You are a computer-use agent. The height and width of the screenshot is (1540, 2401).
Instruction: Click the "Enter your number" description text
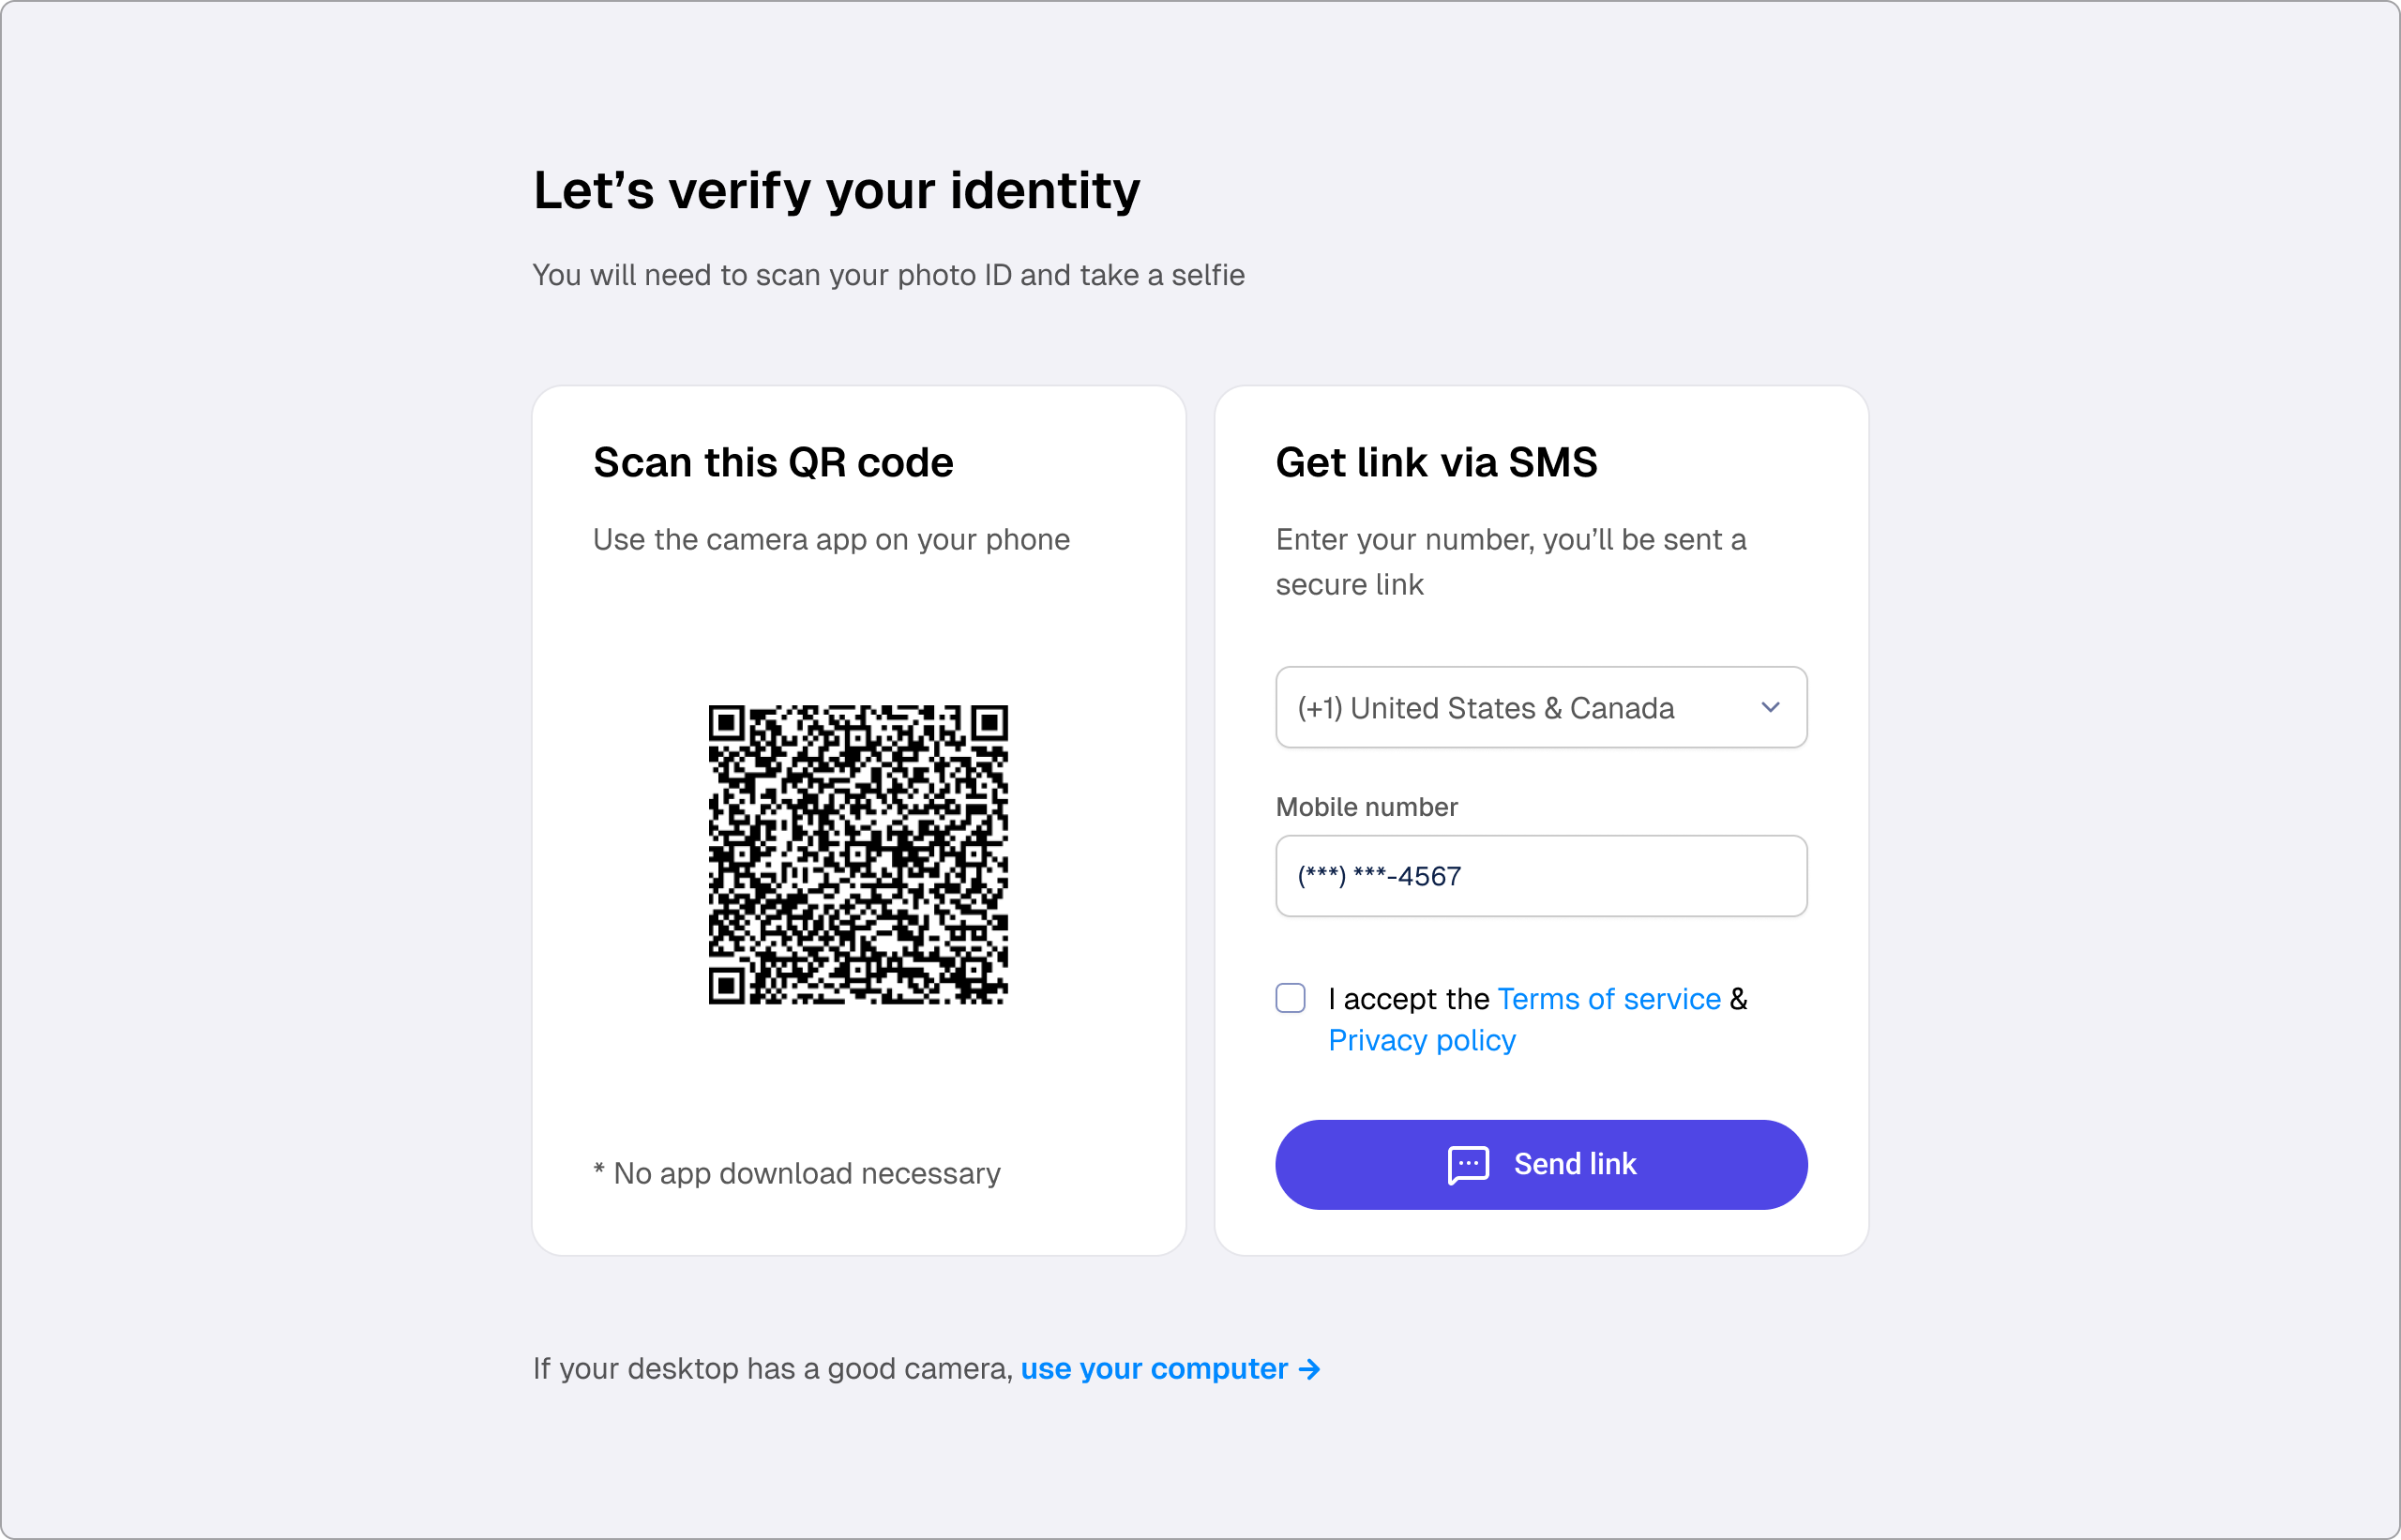(1511, 562)
